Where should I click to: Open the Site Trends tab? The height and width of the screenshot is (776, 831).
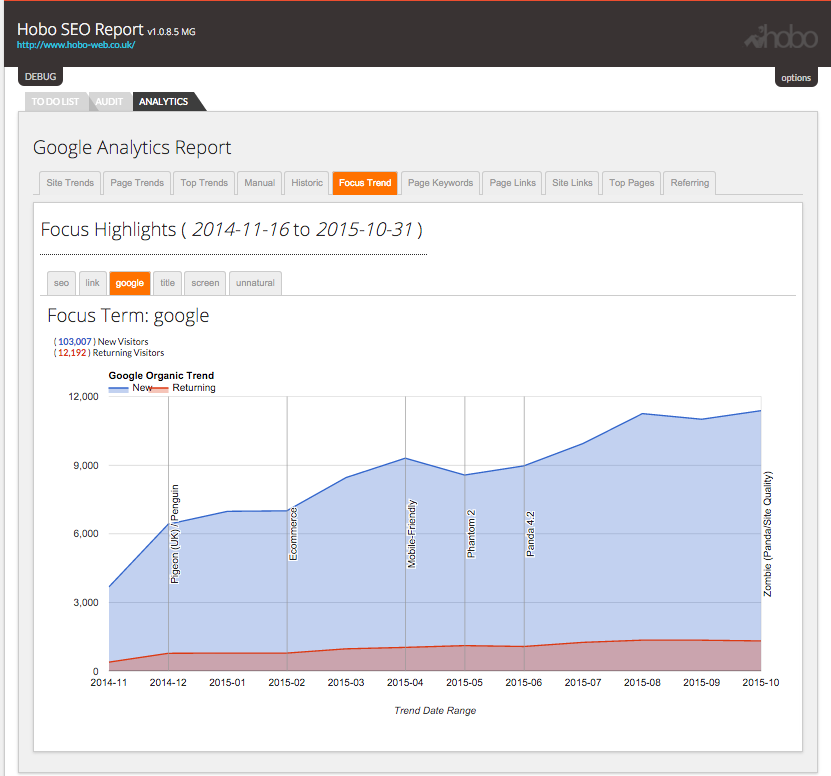point(70,183)
